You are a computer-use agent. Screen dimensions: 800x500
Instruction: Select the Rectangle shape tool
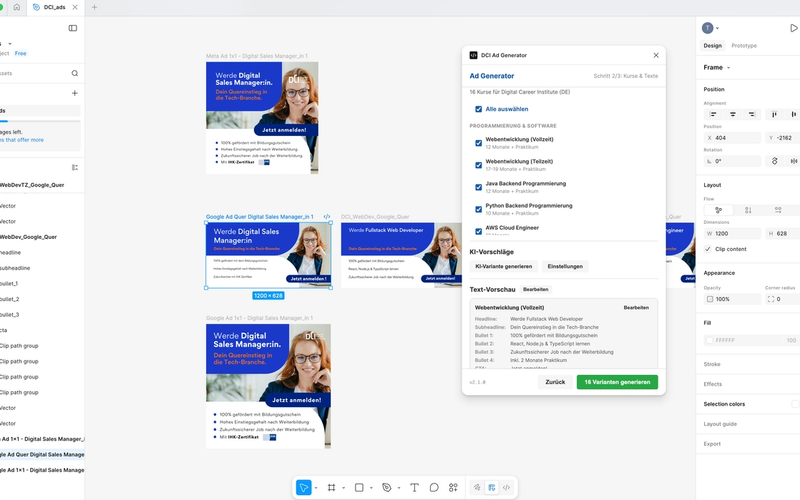click(x=359, y=487)
